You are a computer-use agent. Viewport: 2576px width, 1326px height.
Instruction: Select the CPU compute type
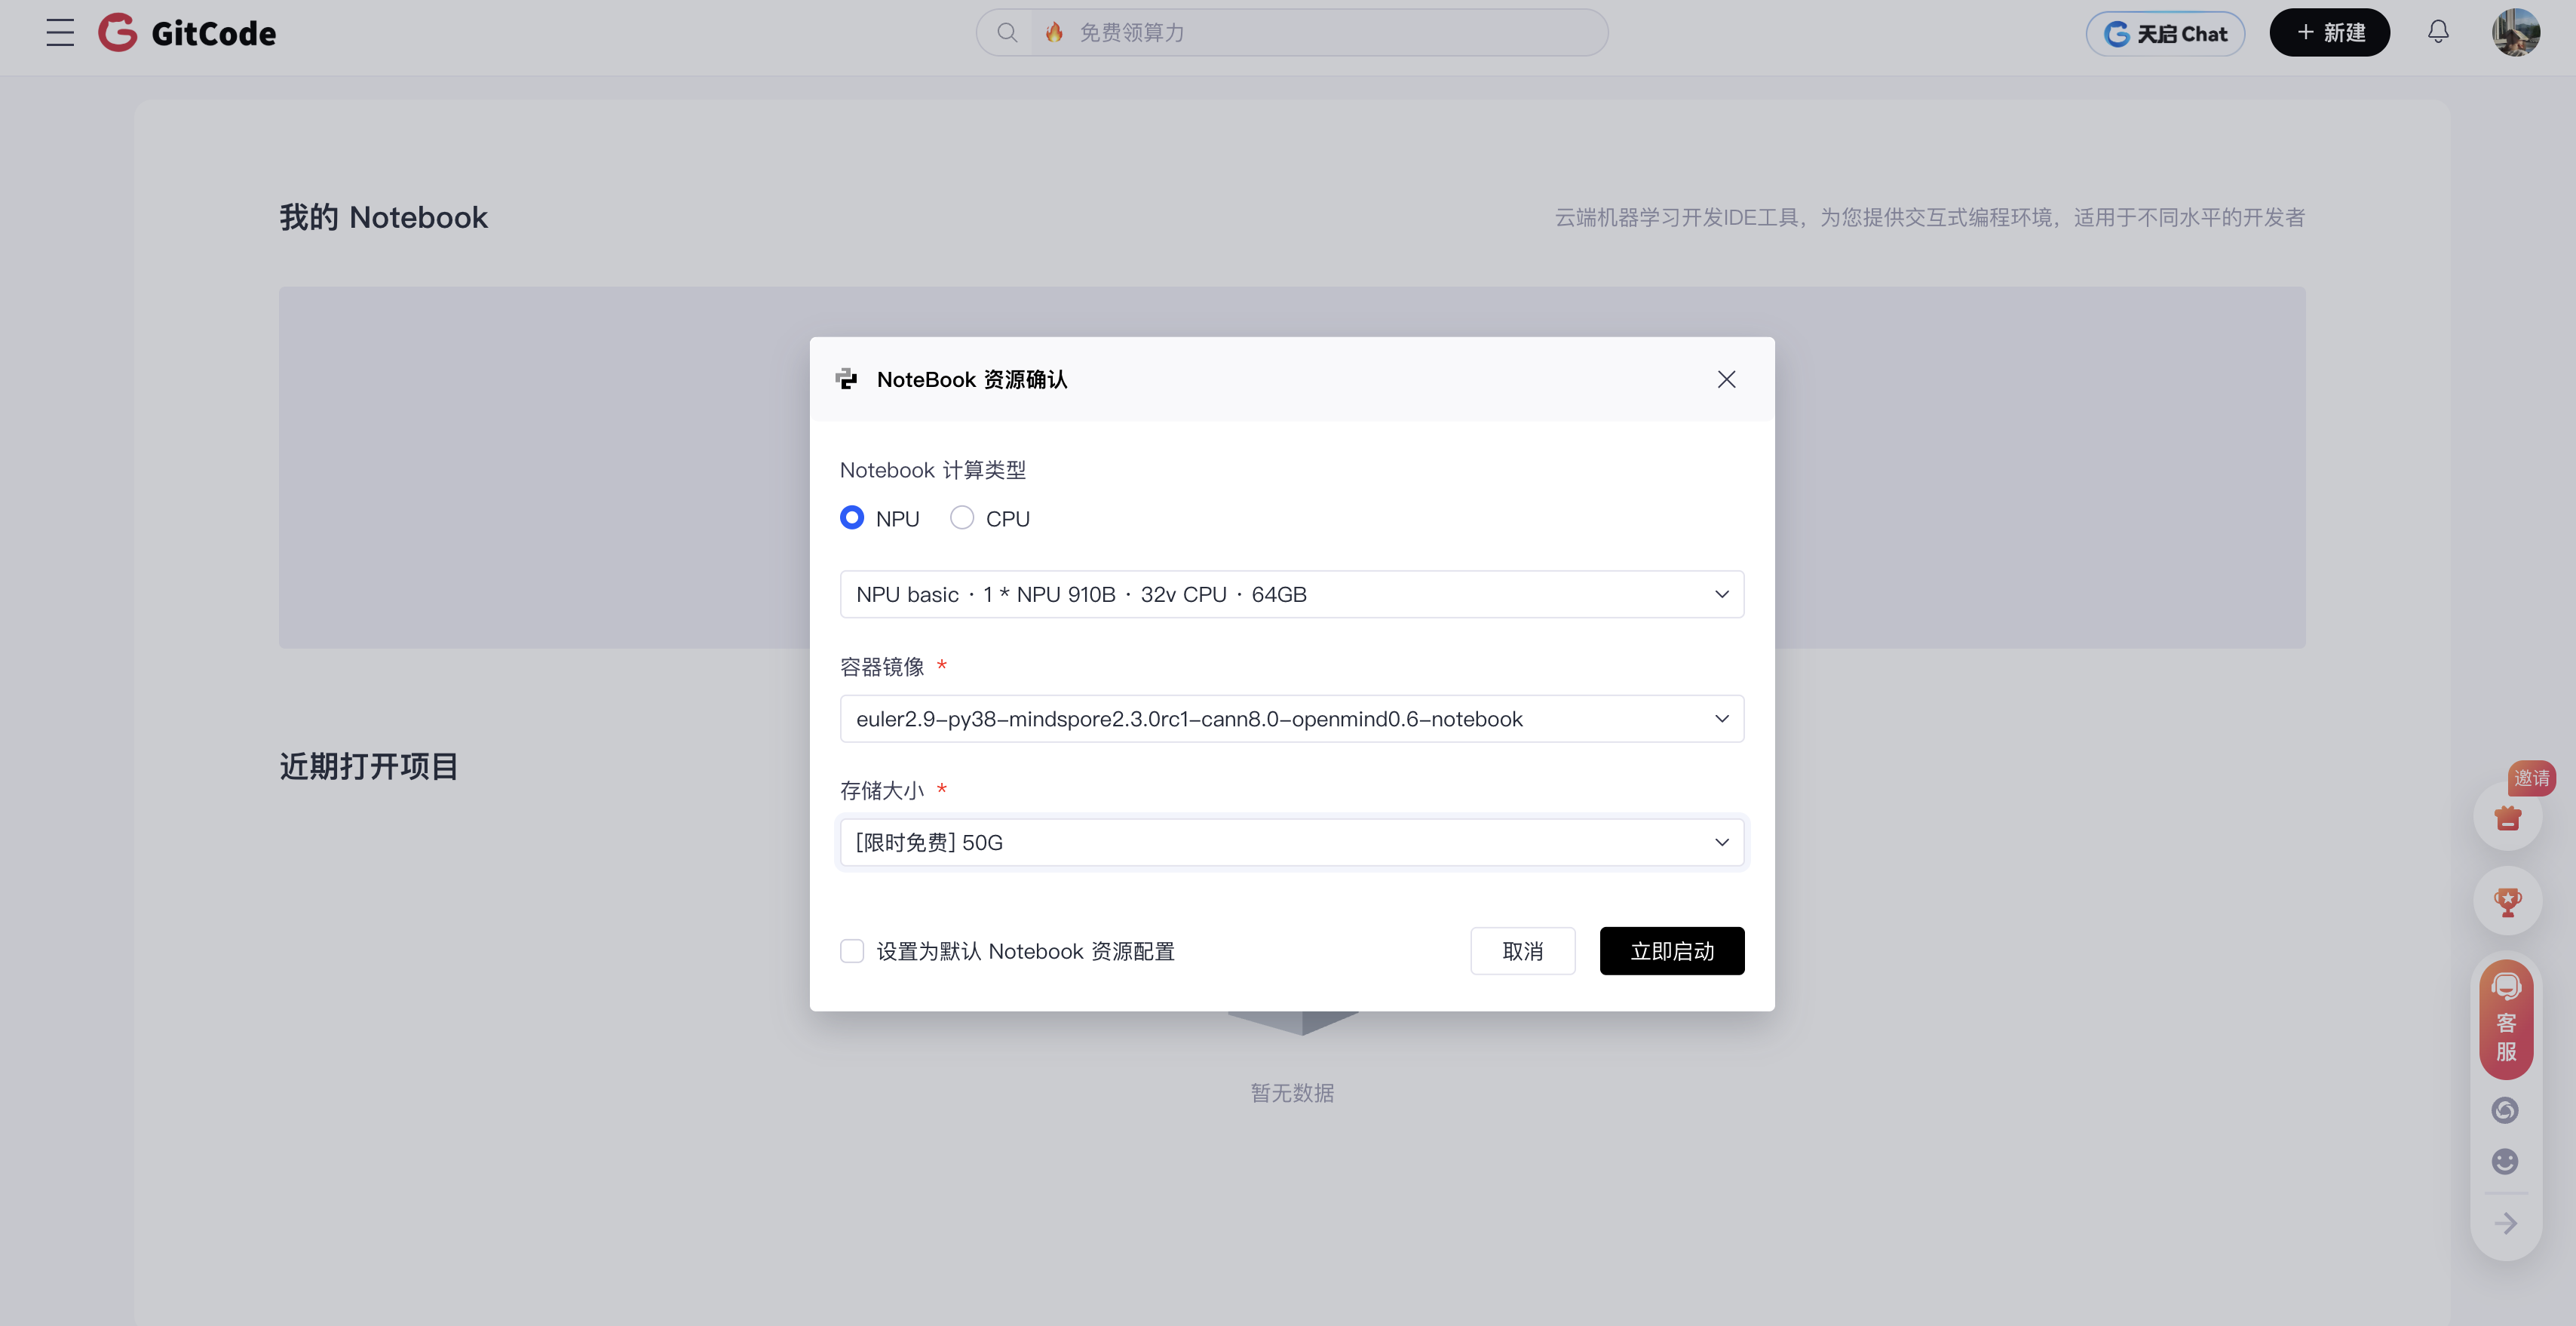pos(962,518)
